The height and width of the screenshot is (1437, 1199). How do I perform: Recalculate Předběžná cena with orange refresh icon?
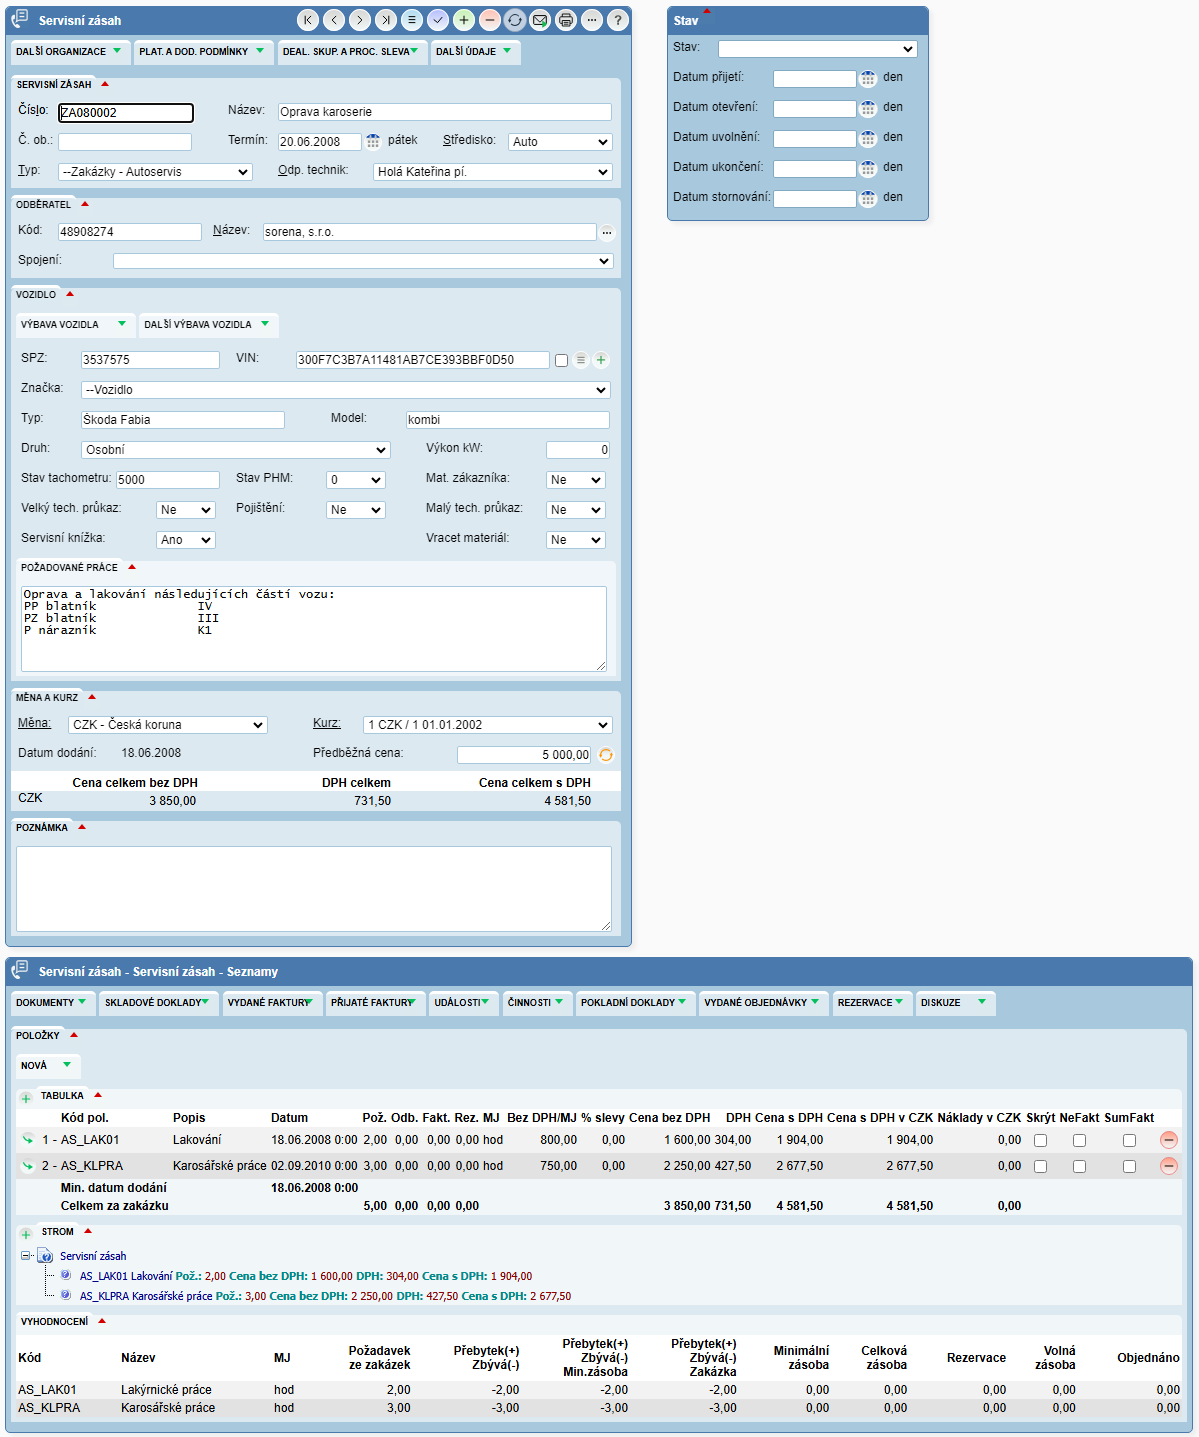pyautogui.click(x=605, y=755)
